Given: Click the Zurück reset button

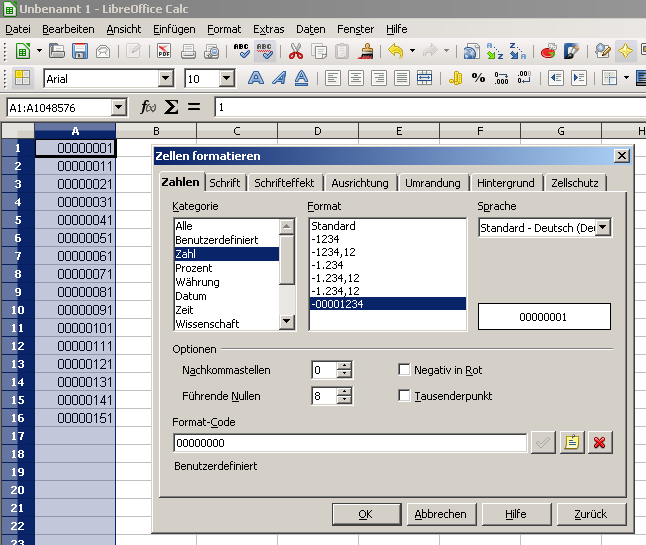Looking at the screenshot, I should pyautogui.click(x=591, y=514).
